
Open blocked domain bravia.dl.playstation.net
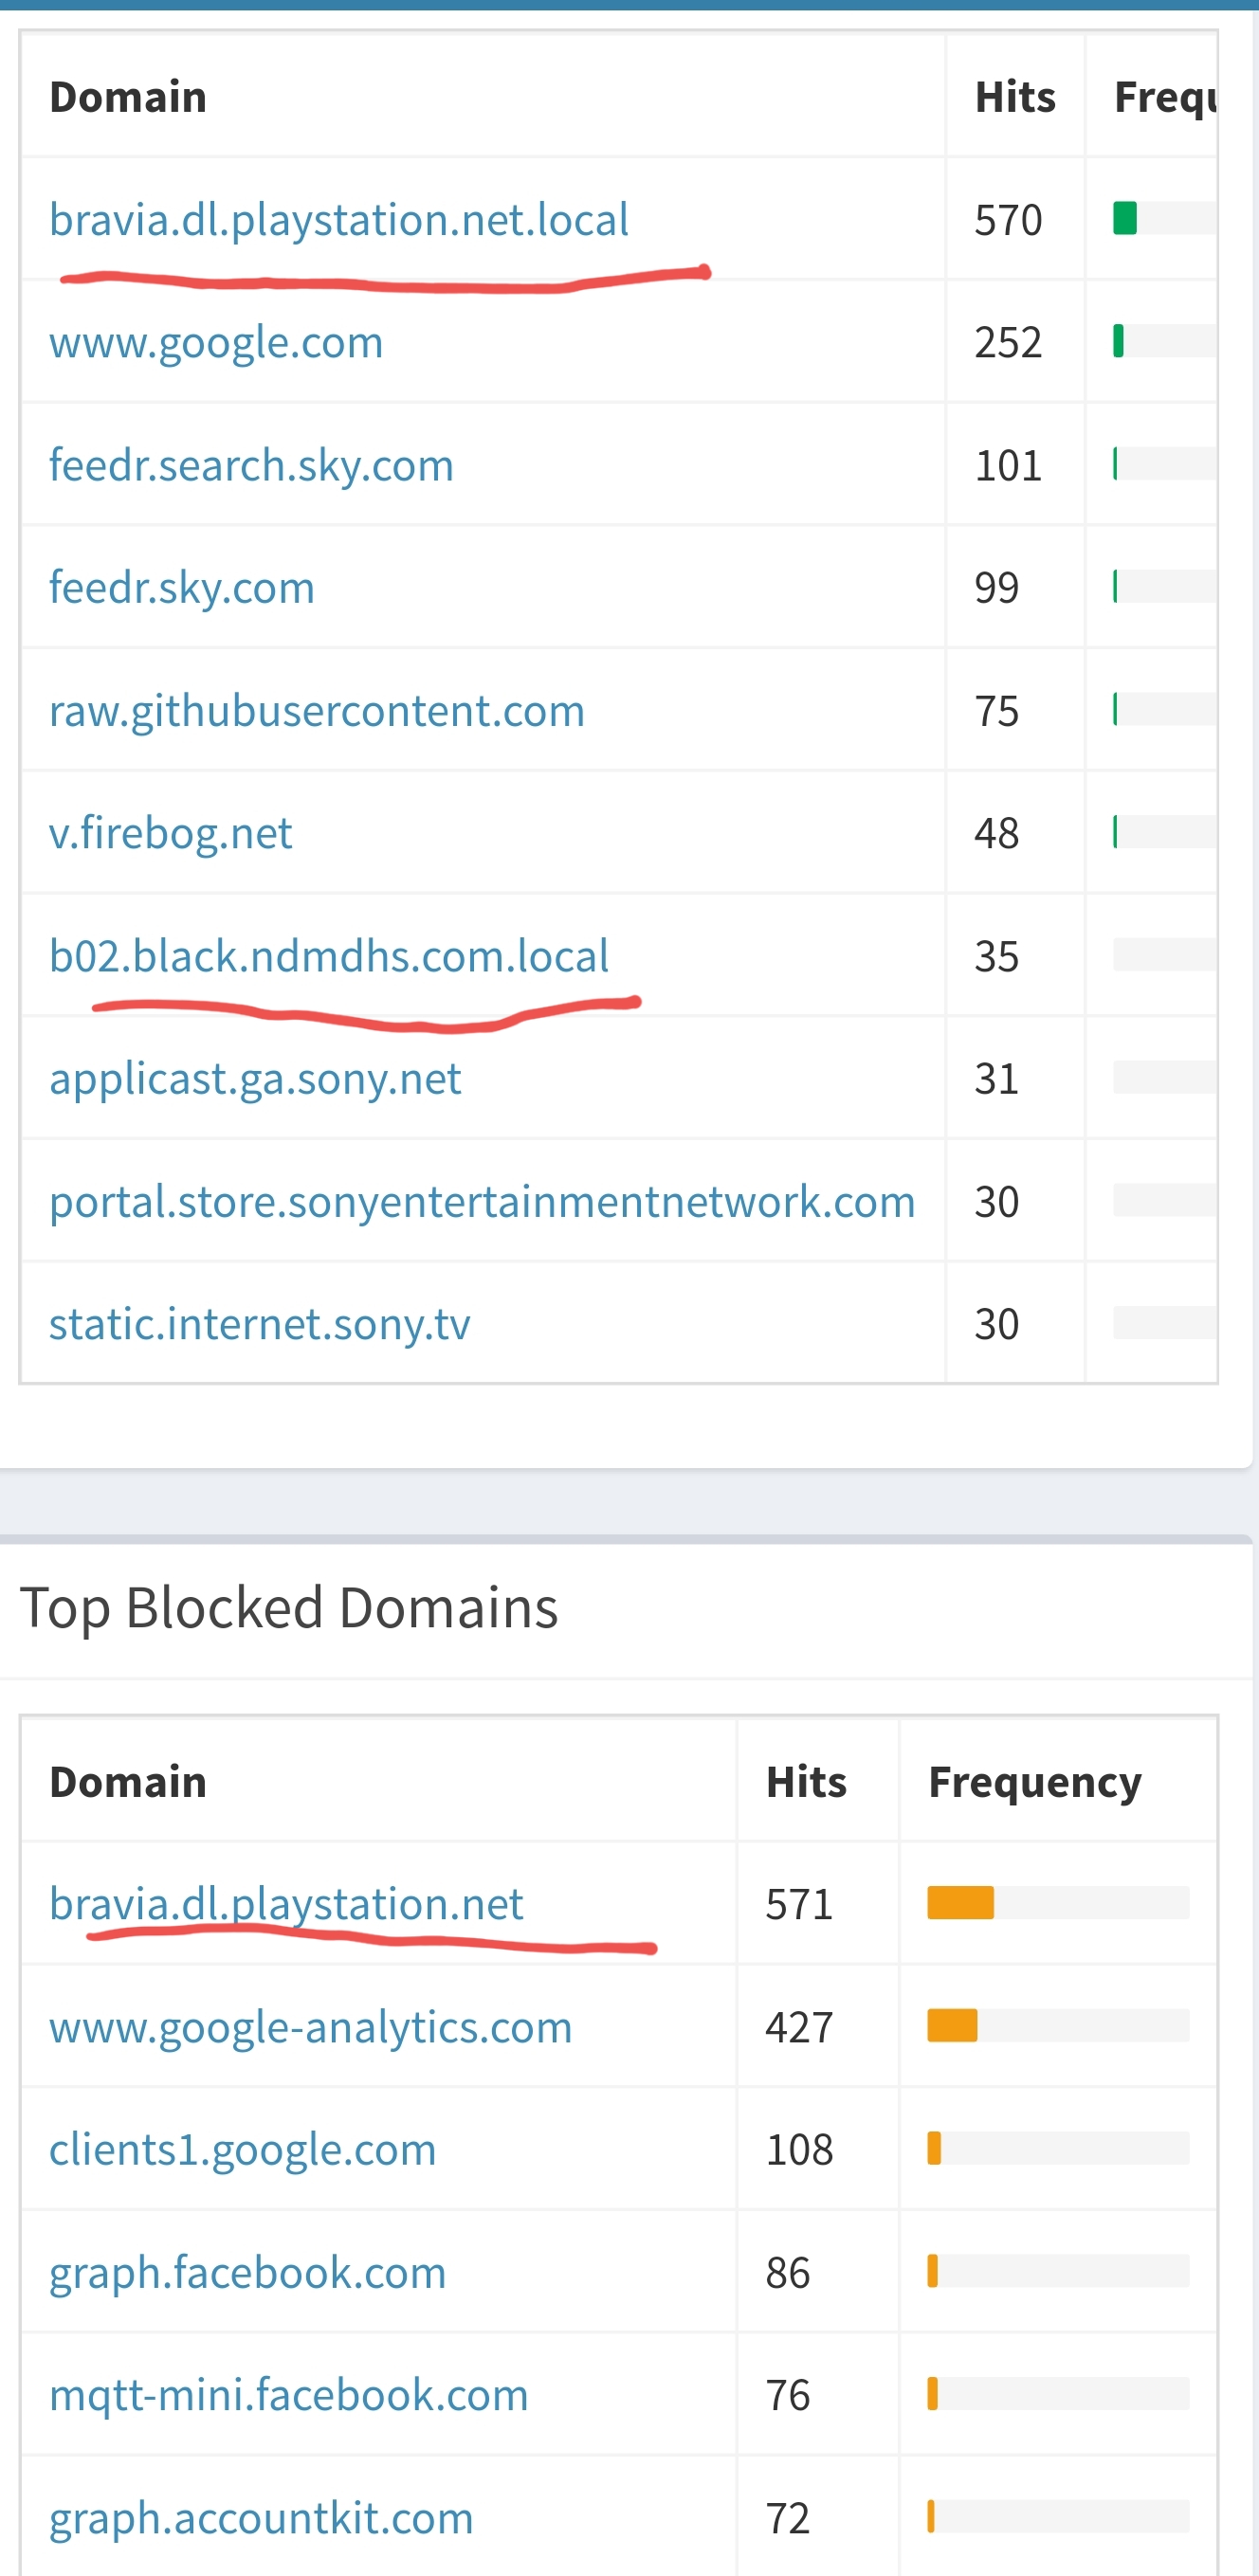pyautogui.click(x=286, y=1903)
